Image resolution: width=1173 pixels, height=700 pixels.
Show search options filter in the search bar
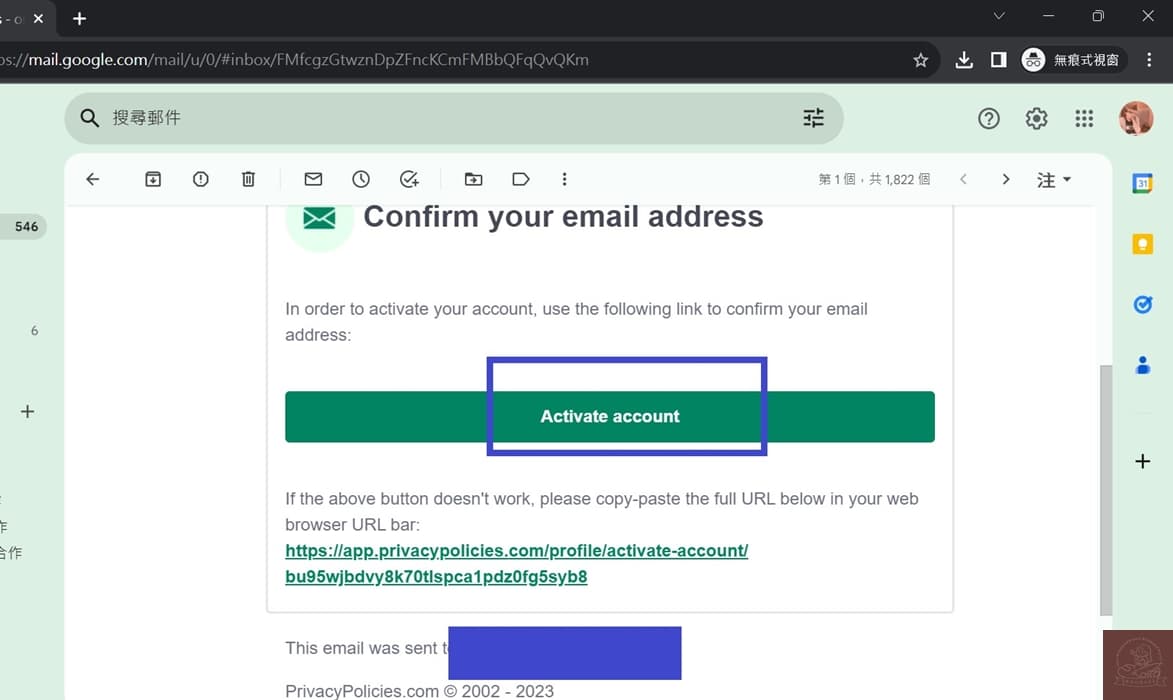pyautogui.click(x=813, y=118)
